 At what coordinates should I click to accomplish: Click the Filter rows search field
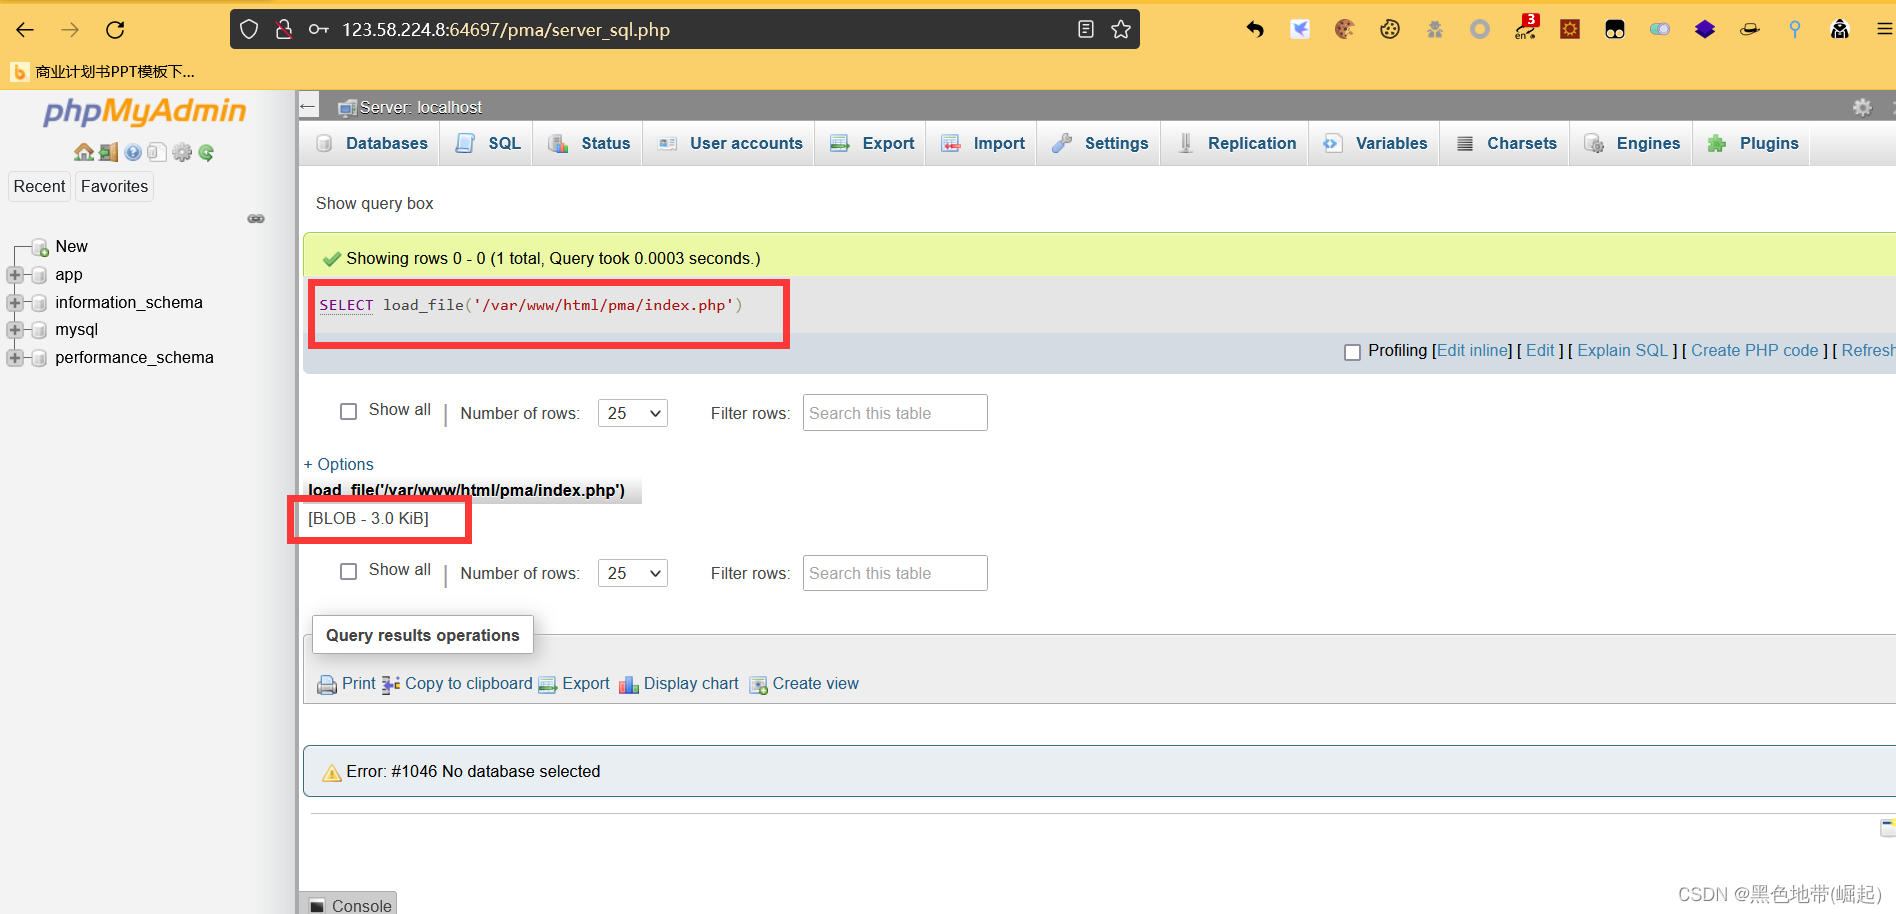tap(894, 412)
